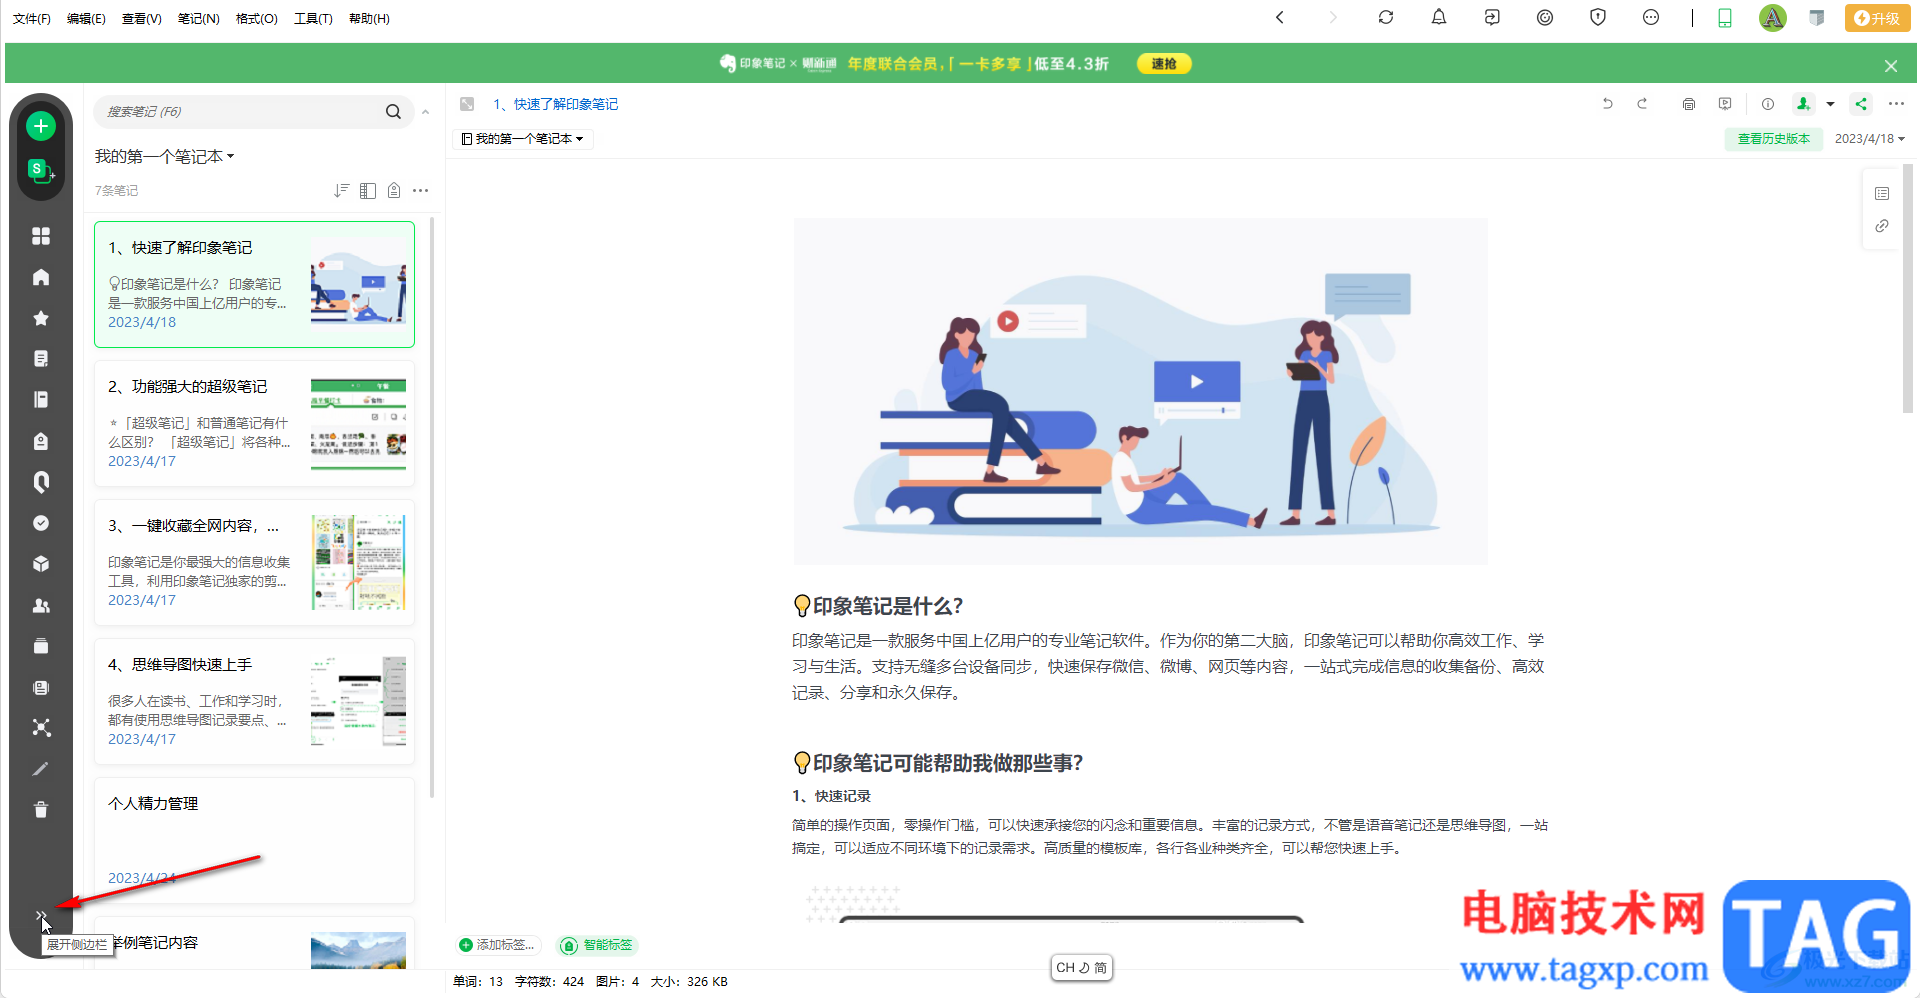Image resolution: width=1920 pixels, height=998 pixels.
Task: Expand the collaborator dropdown arrow
Action: (x=1831, y=104)
